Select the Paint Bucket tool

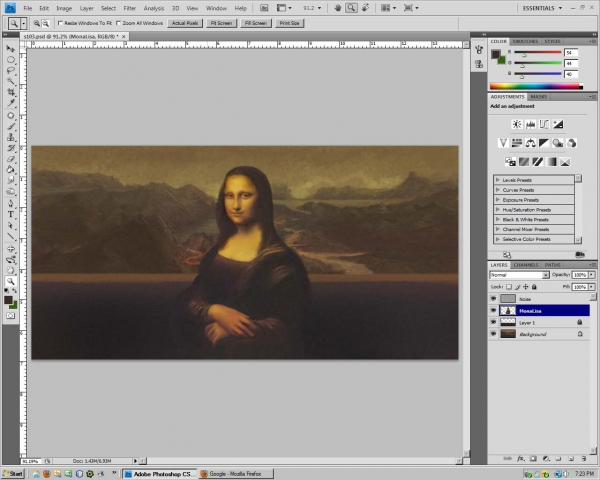pos(10,169)
